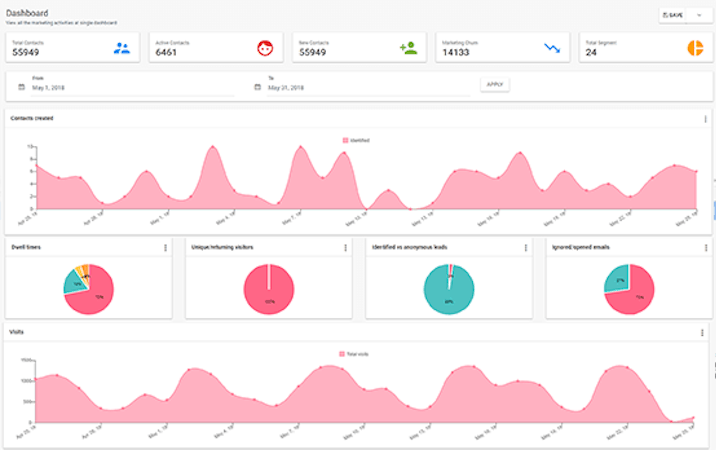Click the Total Segment orange pie icon

695,48
